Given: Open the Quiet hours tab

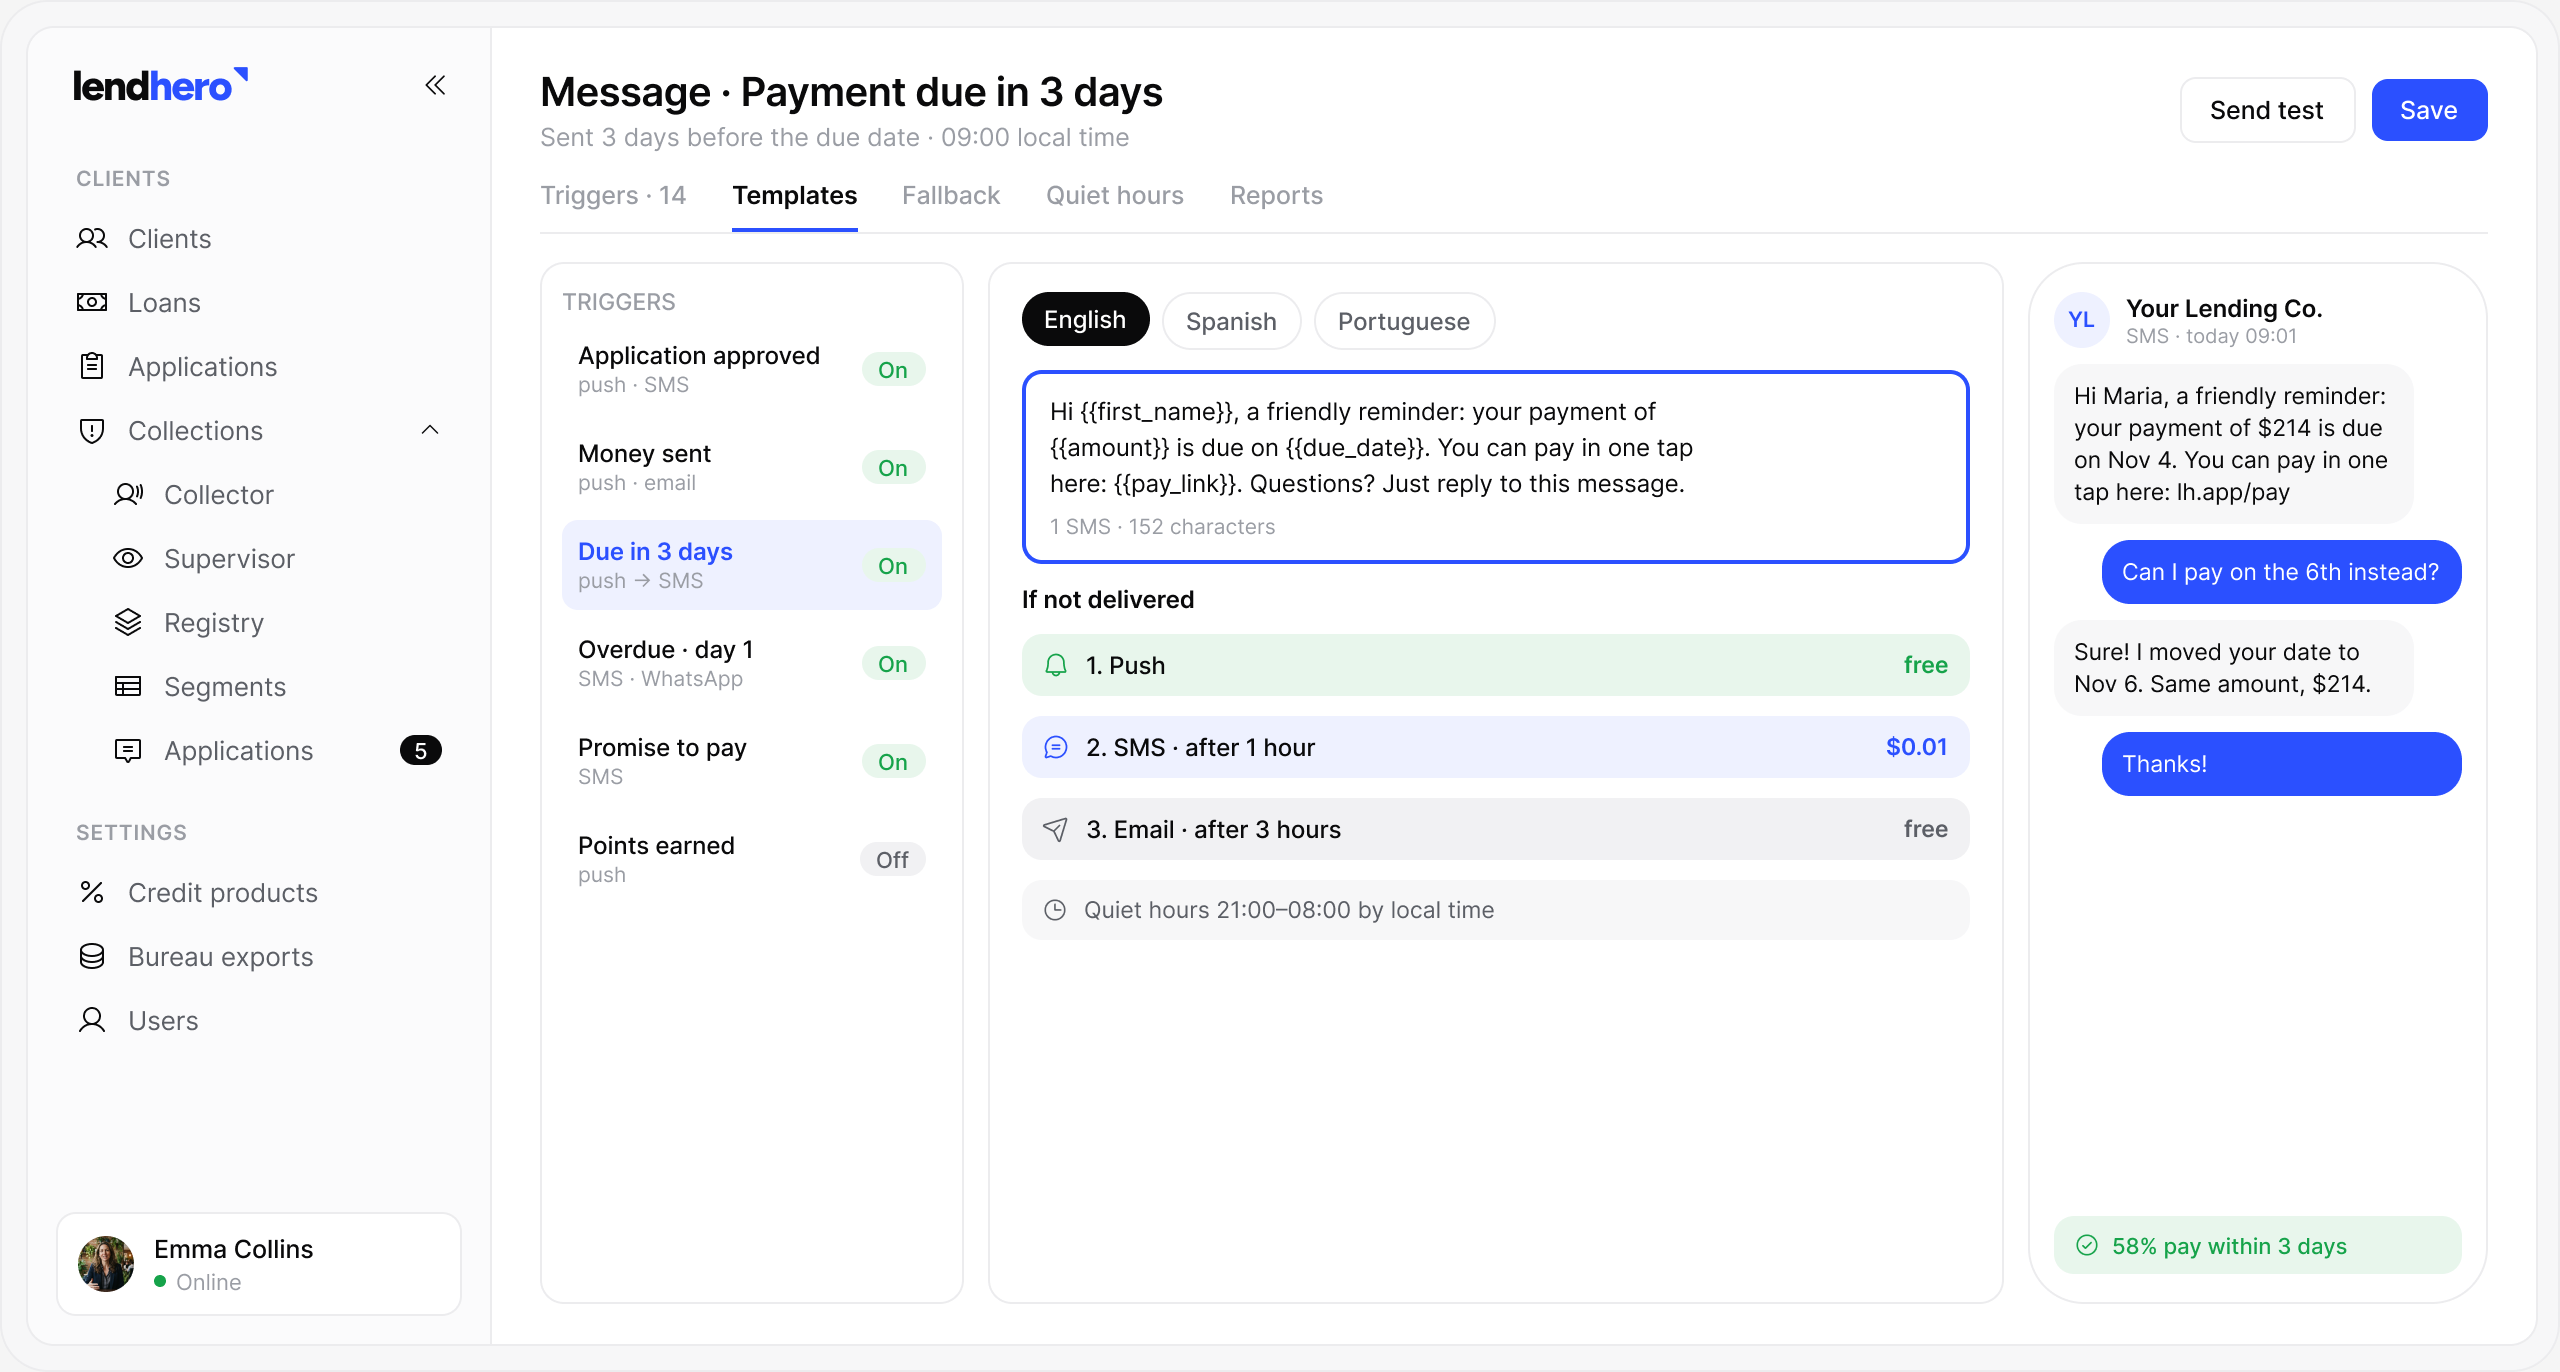Looking at the screenshot, I should 1115,196.
